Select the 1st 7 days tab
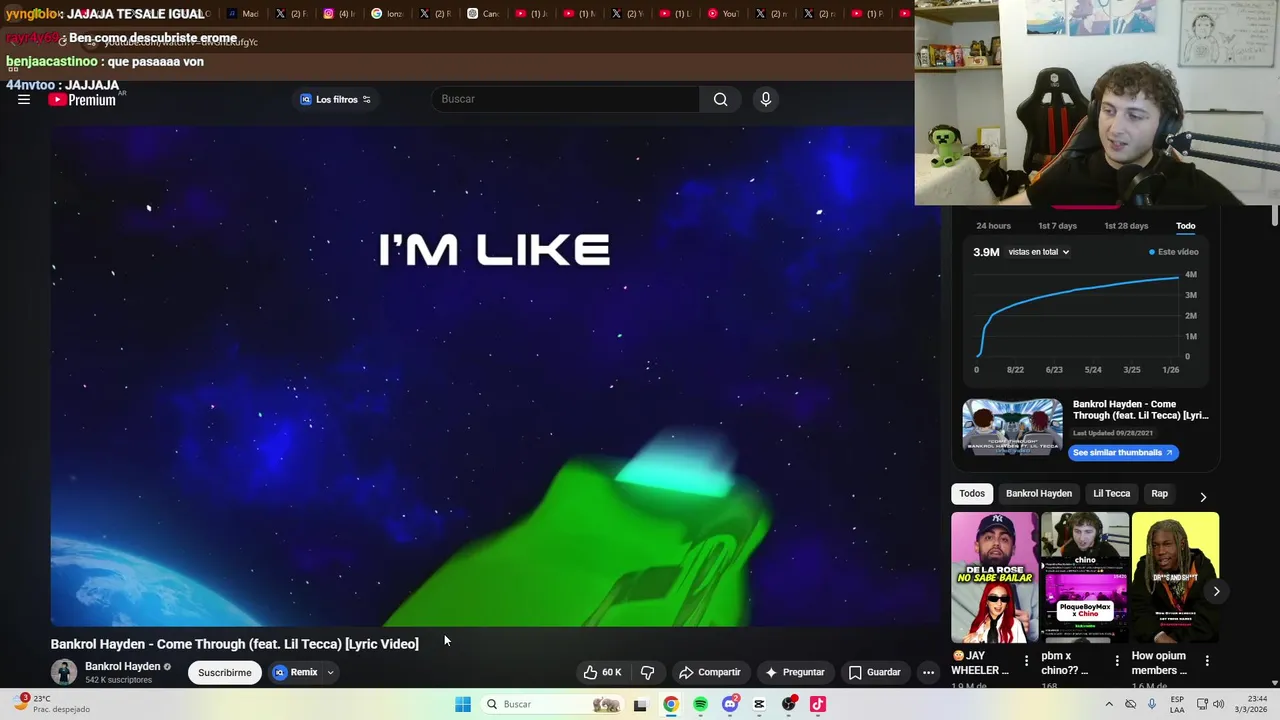This screenshot has height=720, width=1280. click(x=1057, y=226)
